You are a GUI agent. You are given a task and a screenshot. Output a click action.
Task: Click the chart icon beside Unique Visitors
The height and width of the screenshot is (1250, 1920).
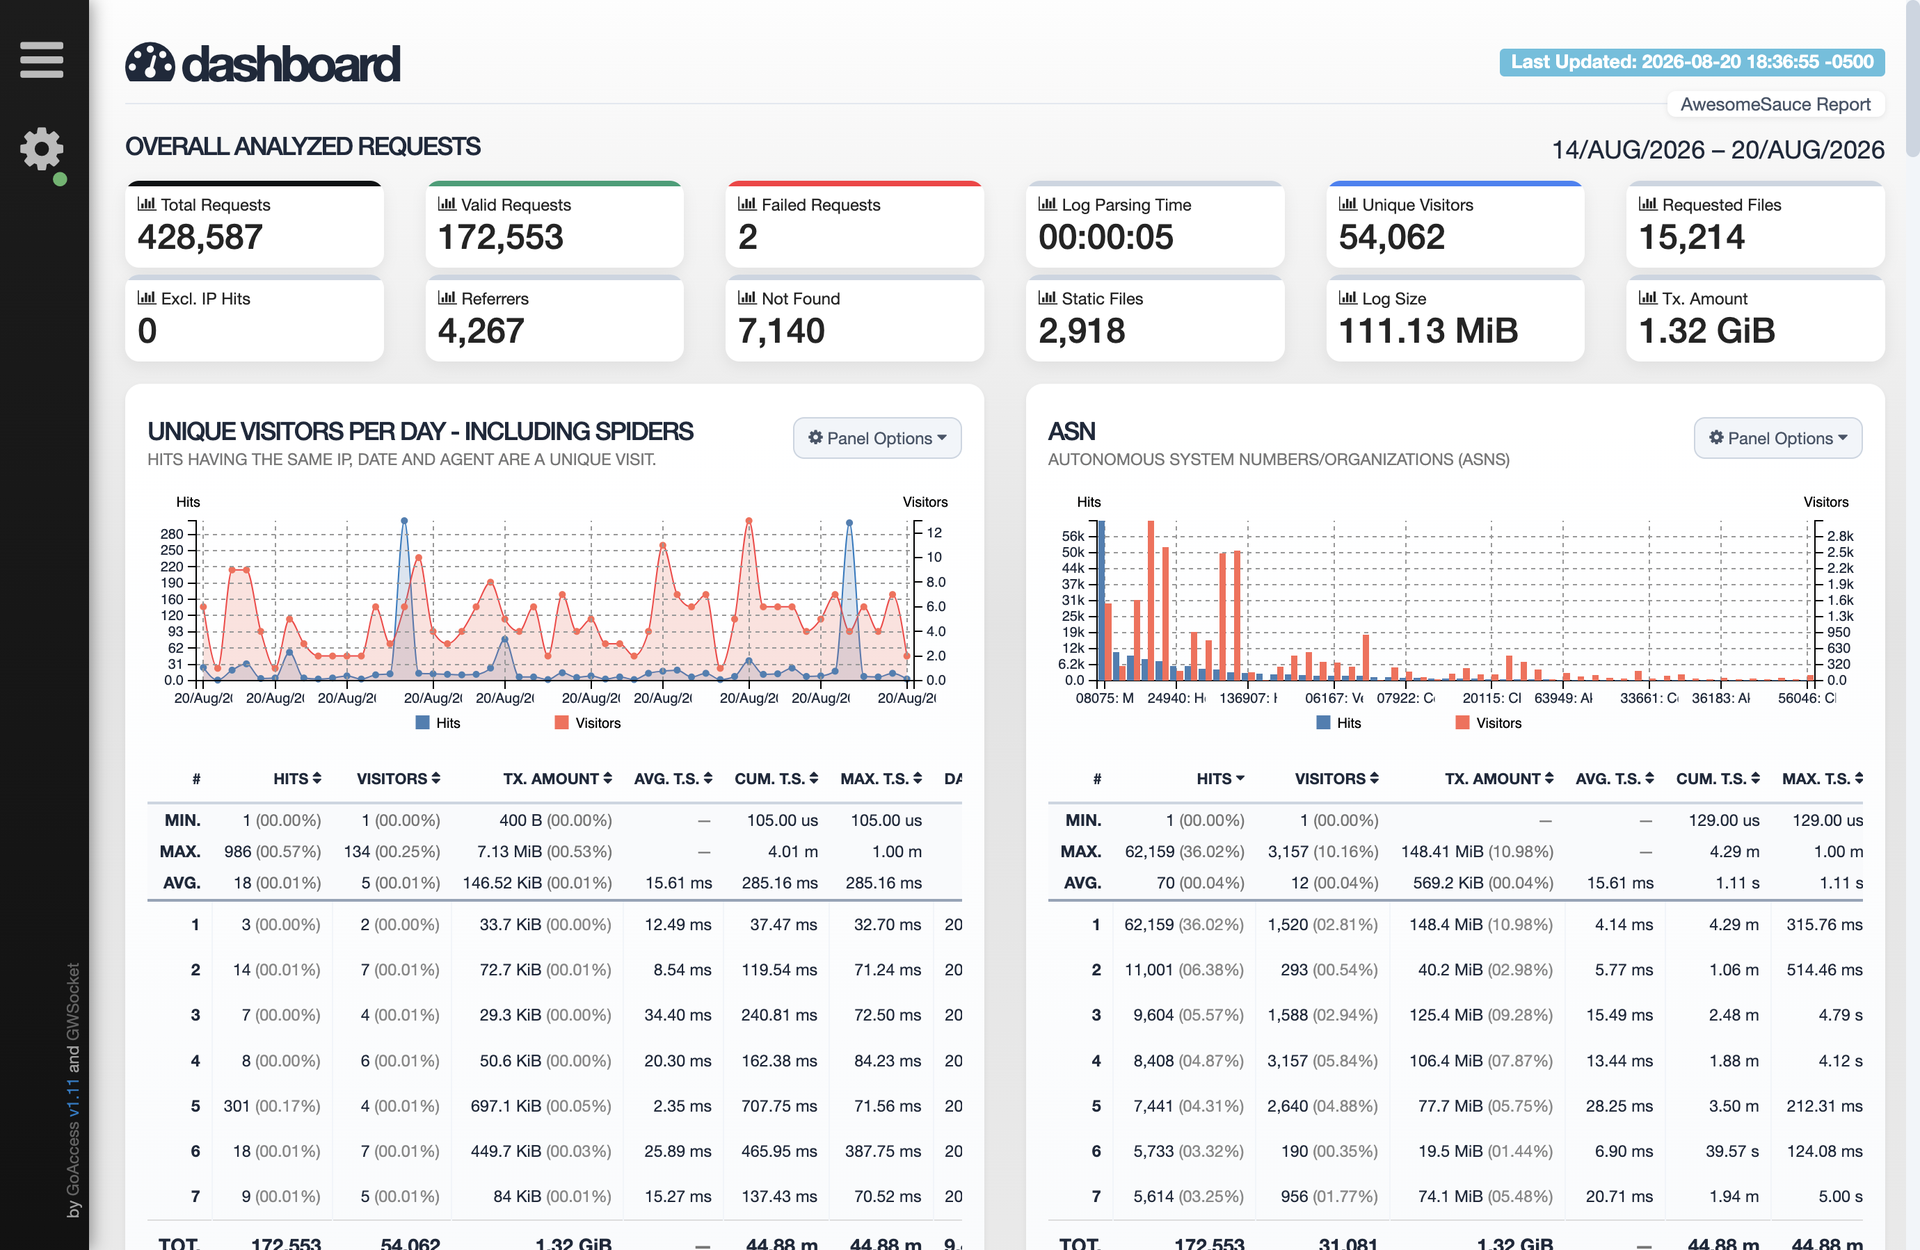[x=1348, y=204]
